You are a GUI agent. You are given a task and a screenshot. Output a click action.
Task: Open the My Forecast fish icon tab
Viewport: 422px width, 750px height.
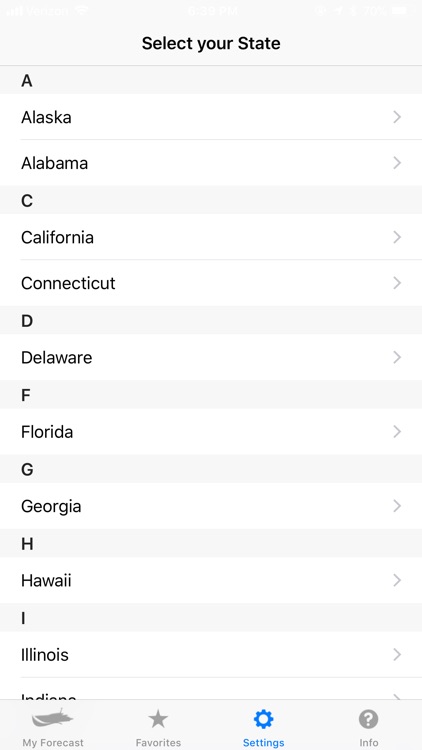pos(53,718)
